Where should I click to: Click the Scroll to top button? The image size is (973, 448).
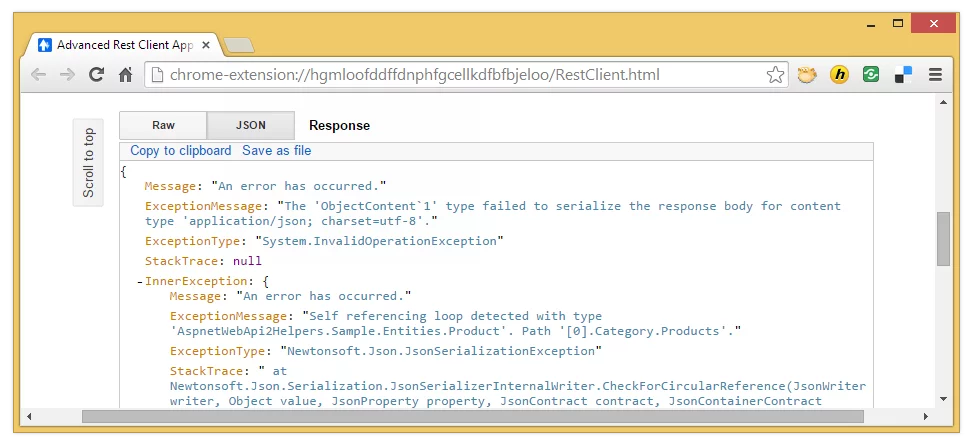pyautogui.click(x=88, y=163)
